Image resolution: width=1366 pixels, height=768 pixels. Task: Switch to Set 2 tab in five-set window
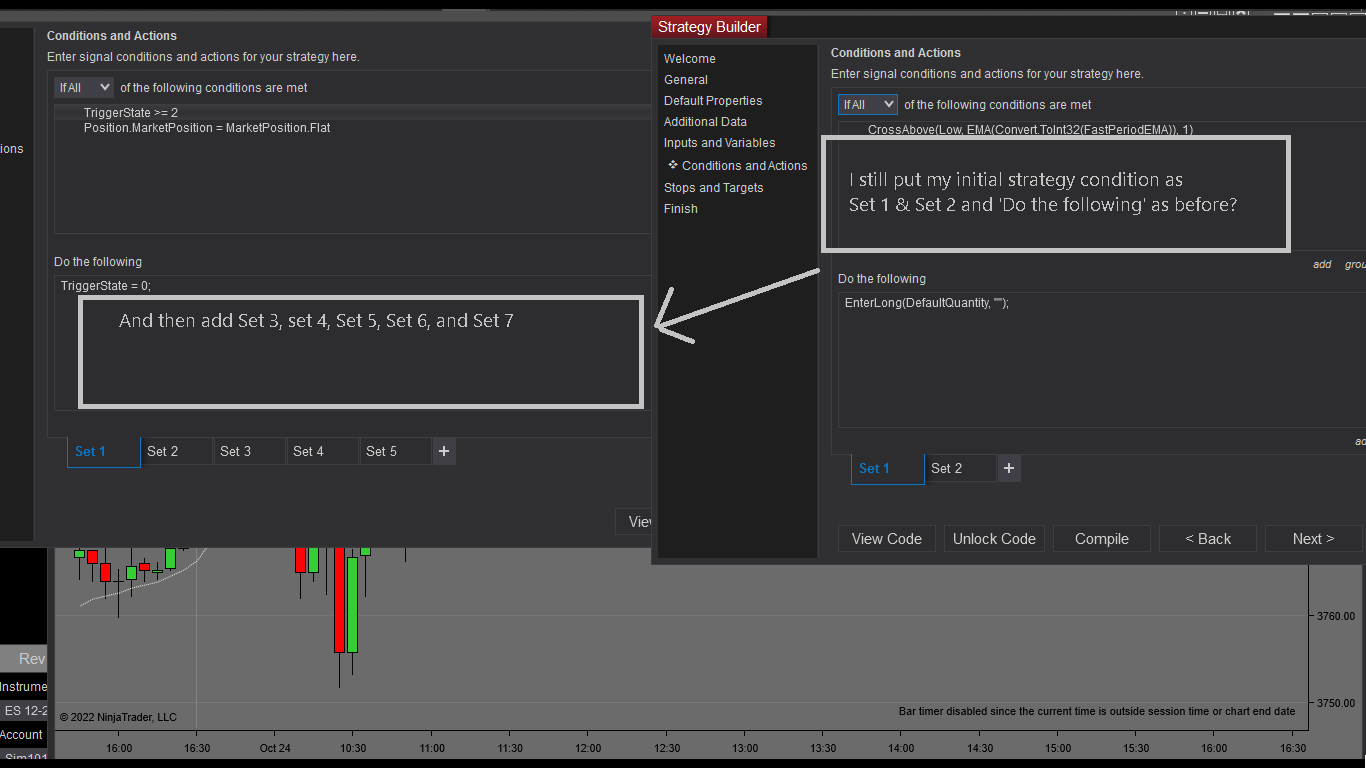coord(176,452)
